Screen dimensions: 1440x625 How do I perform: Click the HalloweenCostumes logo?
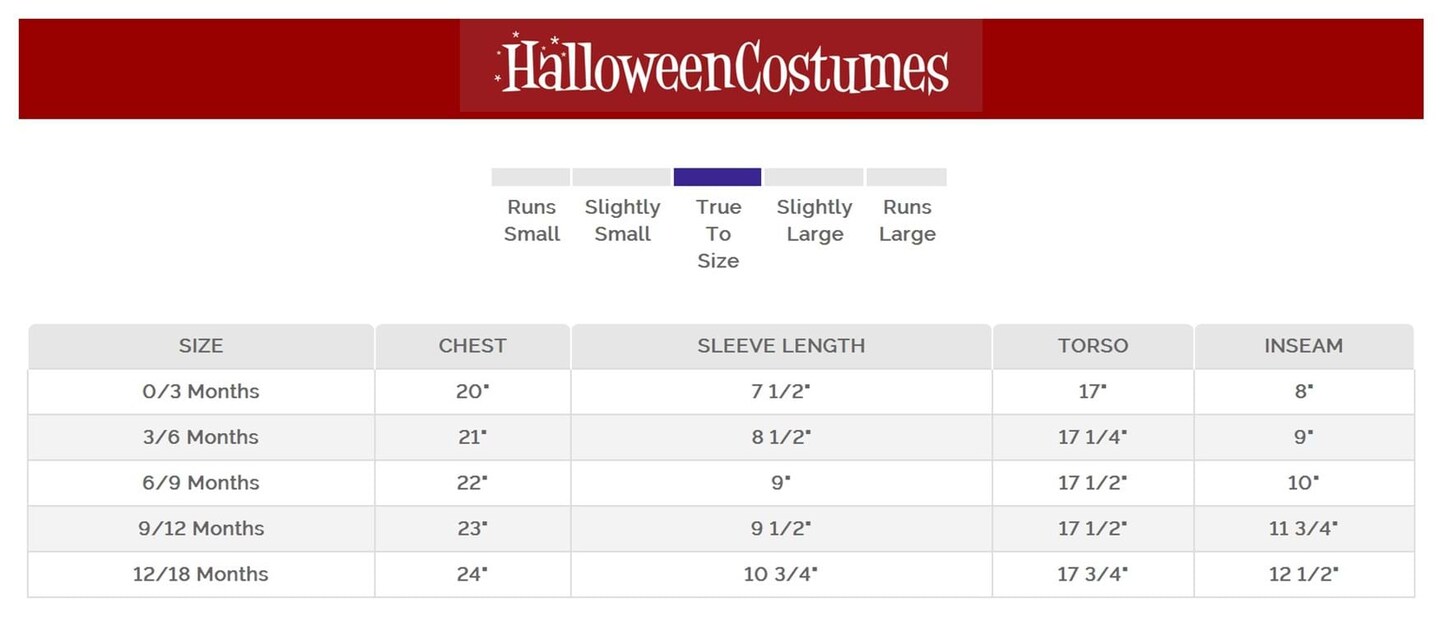pos(721,66)
